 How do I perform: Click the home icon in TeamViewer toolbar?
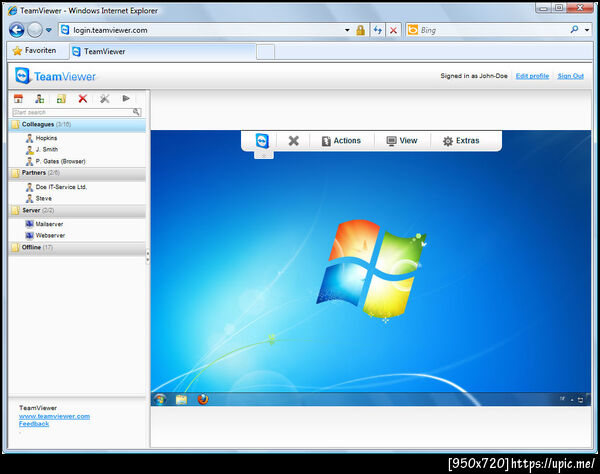[18, 99]
